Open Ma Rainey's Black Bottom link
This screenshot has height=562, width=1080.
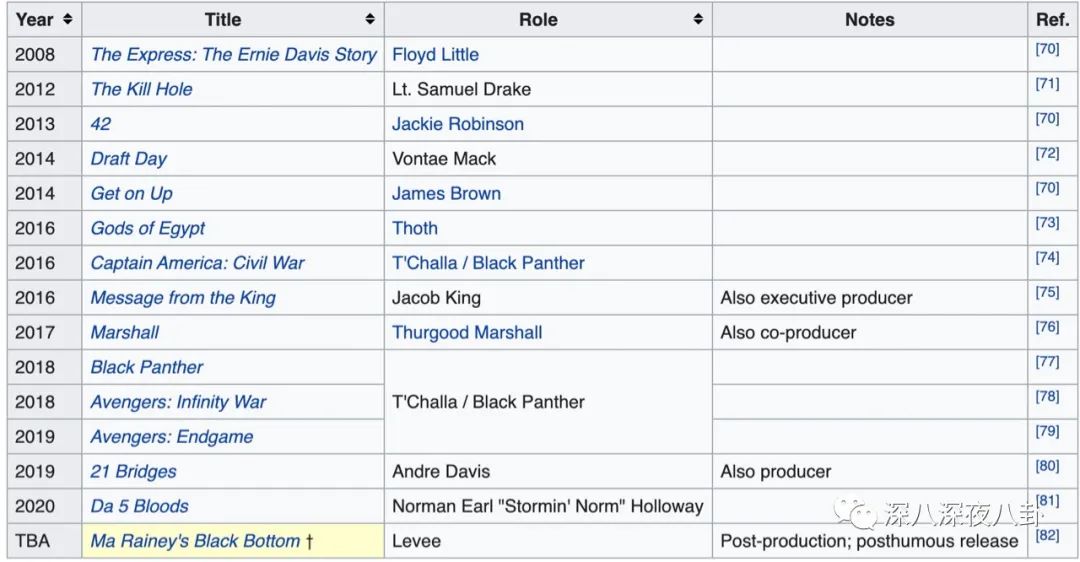(195, 541)
